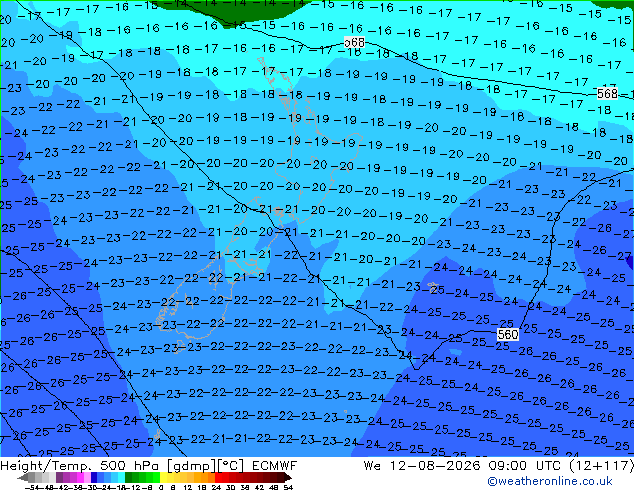Screen dimensions: 634x490
Task: Click the 'Height/Temp.' title text
Action: pos(46,466)
